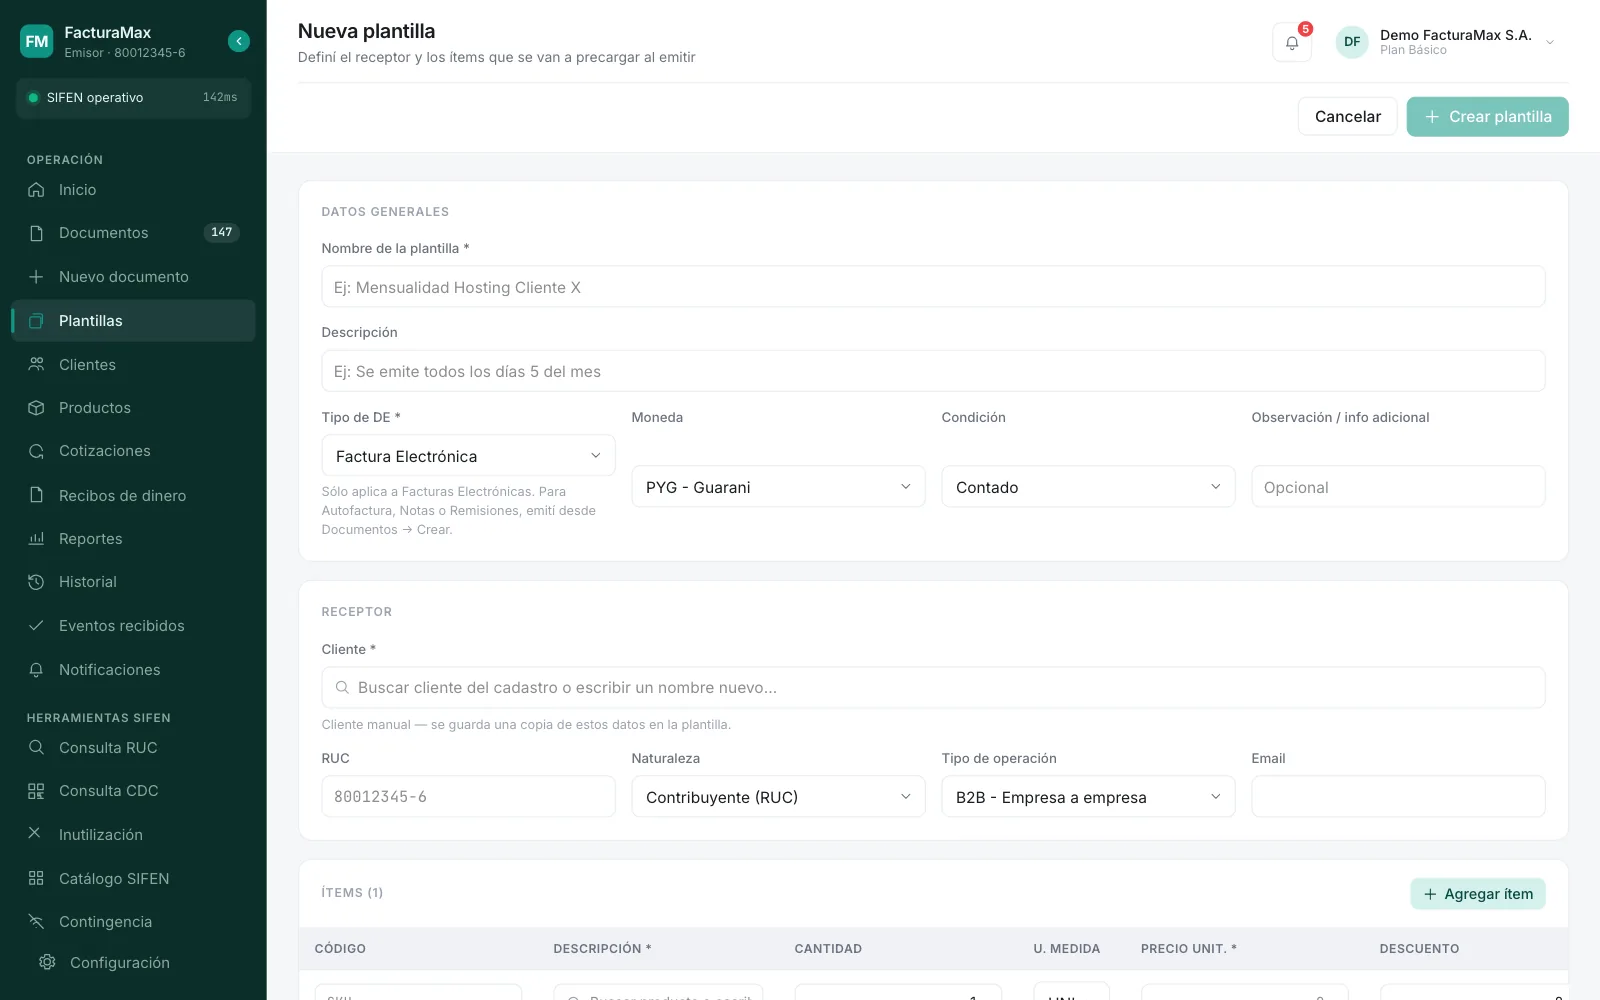Click the Inutilización X icon
1600x1000 pixels.
click(35, 833)
